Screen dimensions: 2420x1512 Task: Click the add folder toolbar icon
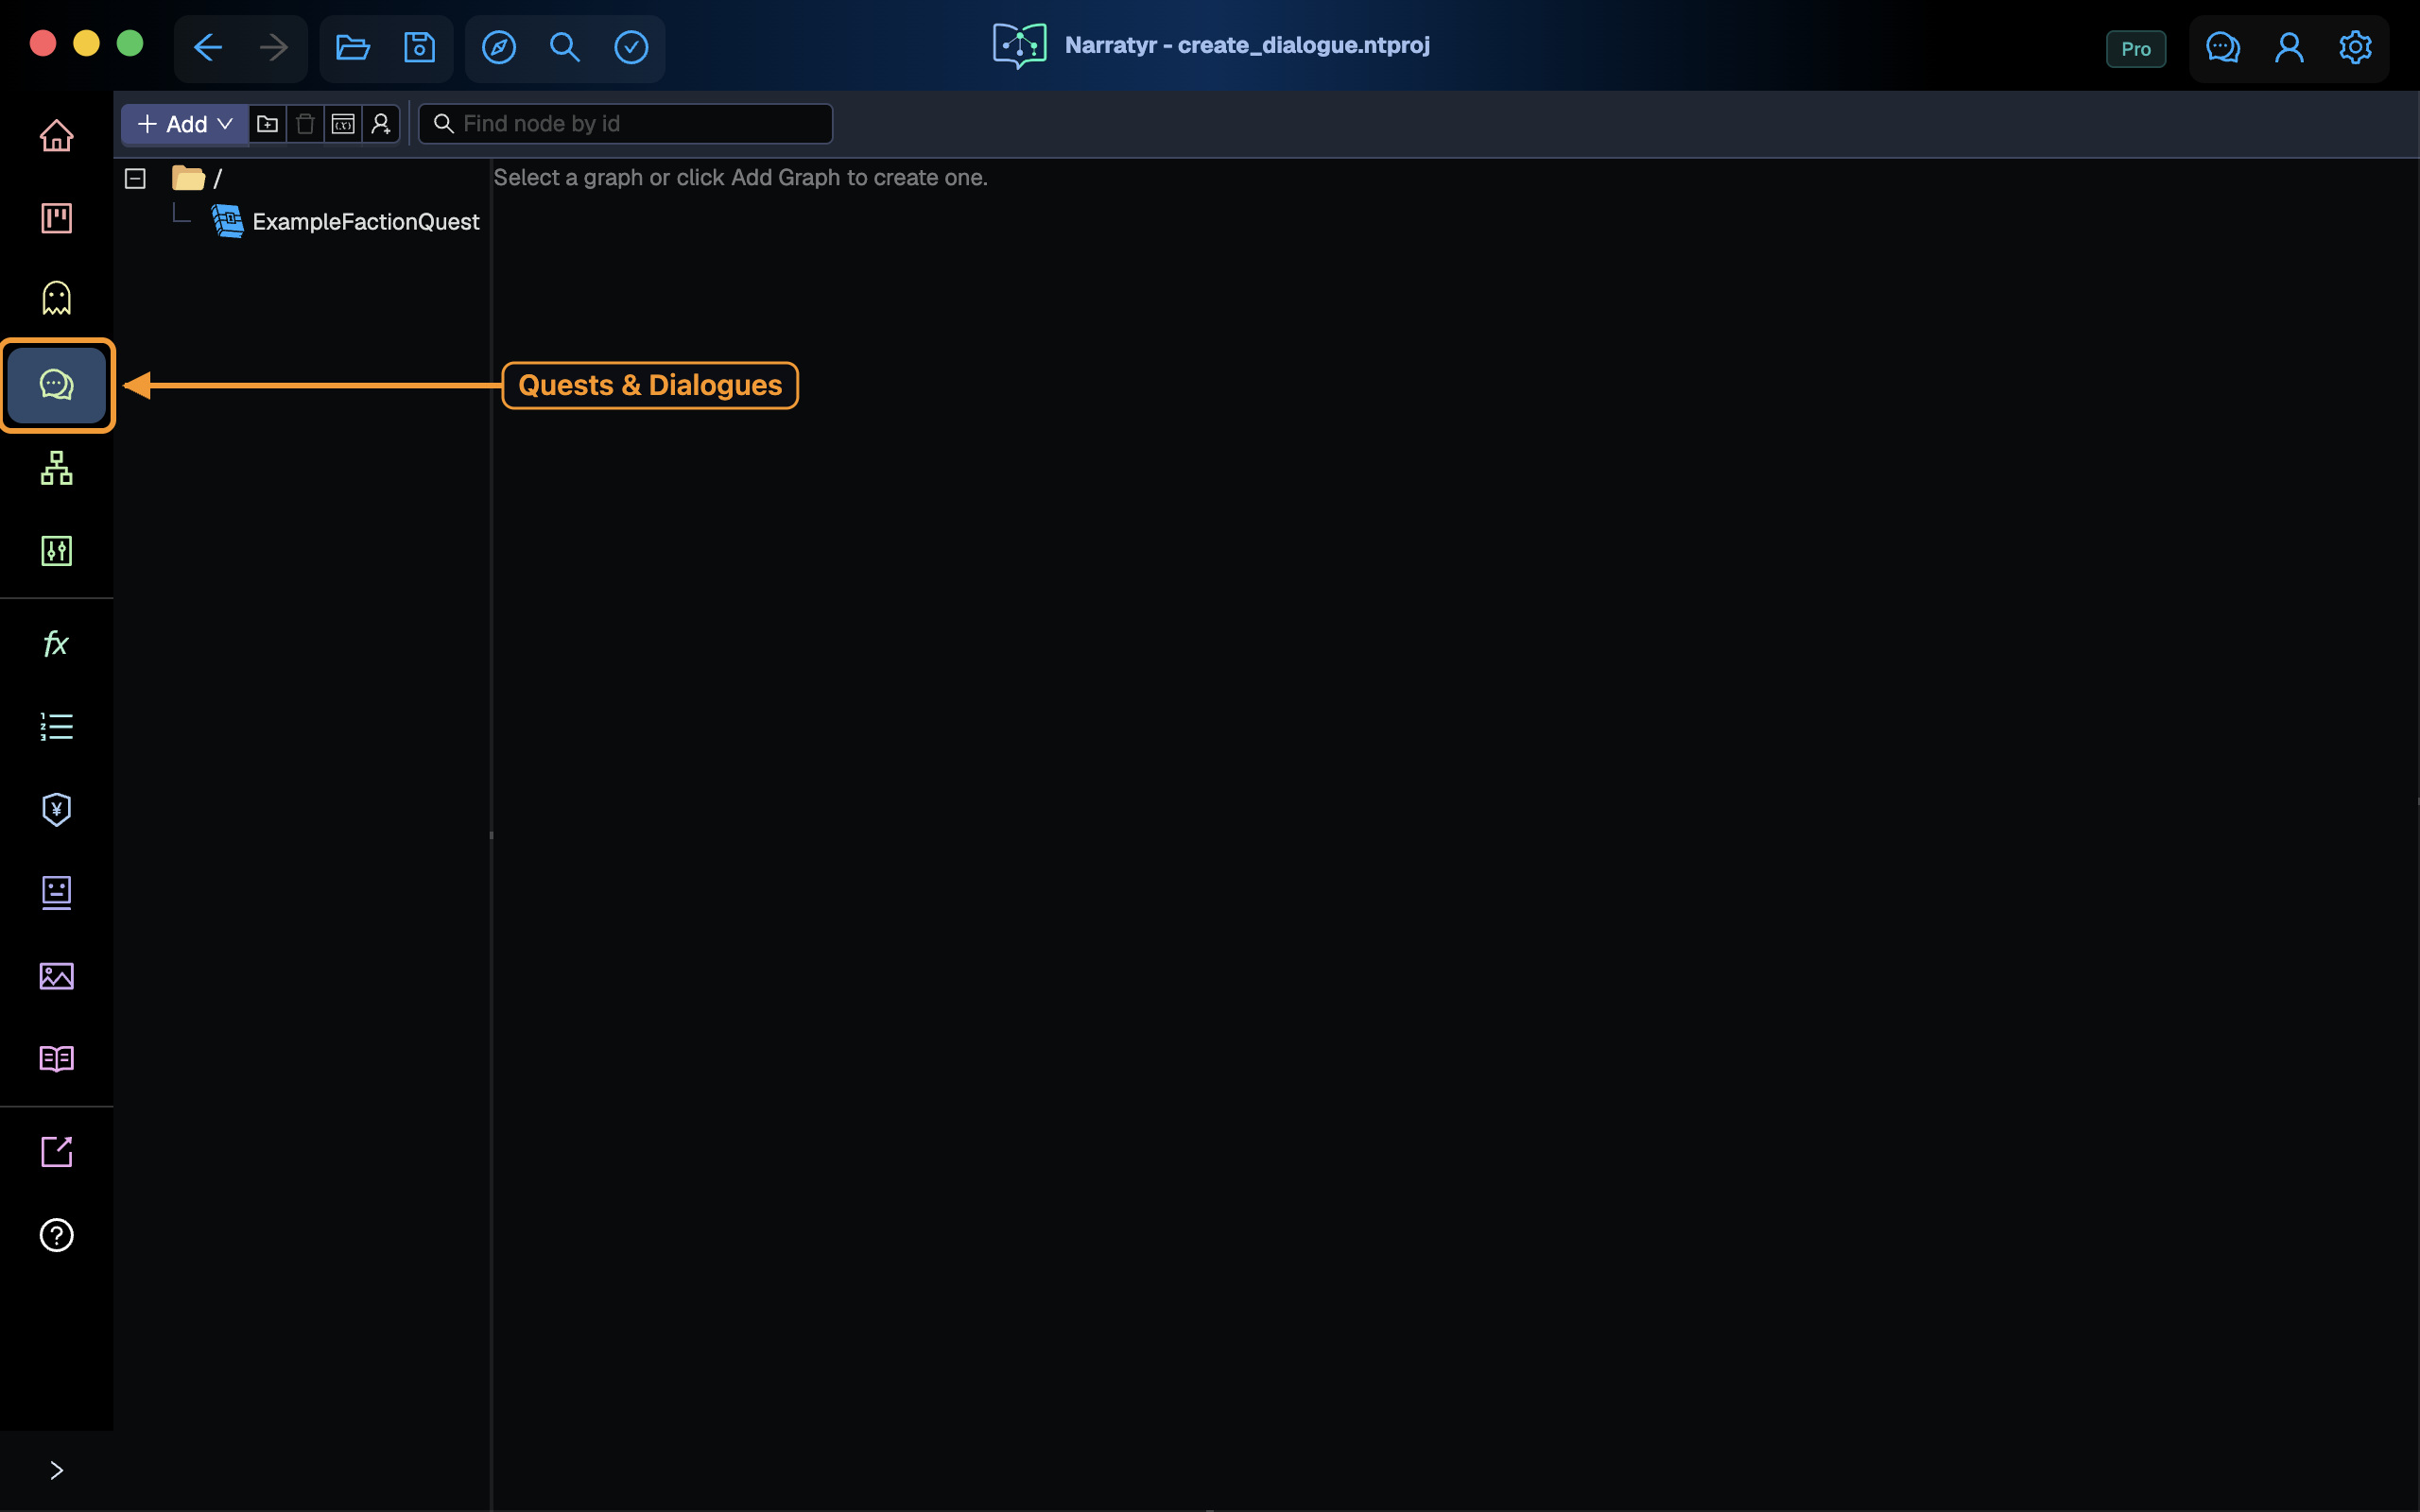pos(267,124)
